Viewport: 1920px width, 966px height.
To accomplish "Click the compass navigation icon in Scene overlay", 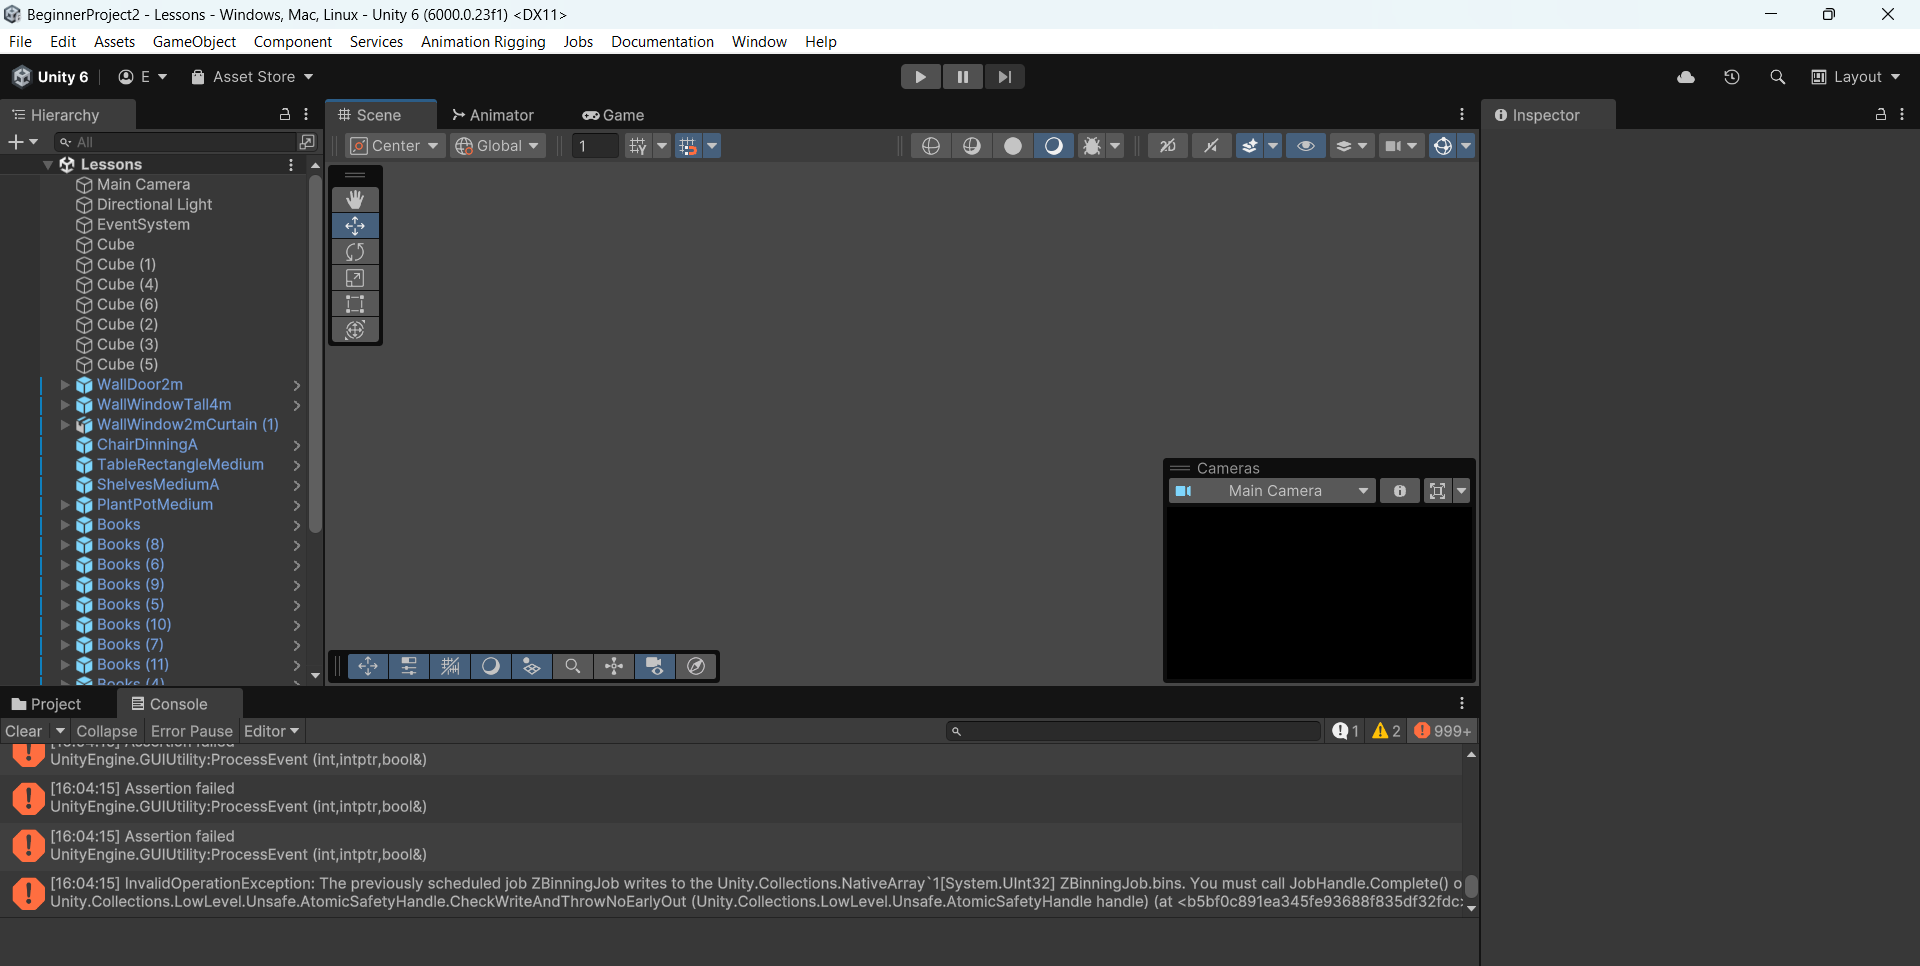I will 695,666.
